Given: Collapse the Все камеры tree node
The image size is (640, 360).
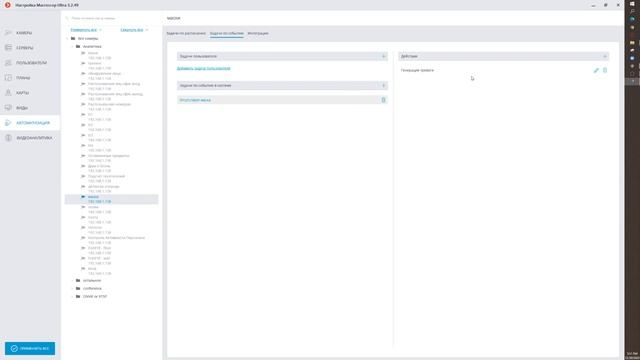Looking at the screenshot, I should coord(68,38).
